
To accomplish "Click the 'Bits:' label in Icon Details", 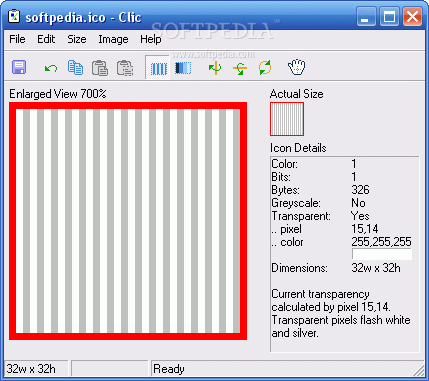I will [281, 177].
